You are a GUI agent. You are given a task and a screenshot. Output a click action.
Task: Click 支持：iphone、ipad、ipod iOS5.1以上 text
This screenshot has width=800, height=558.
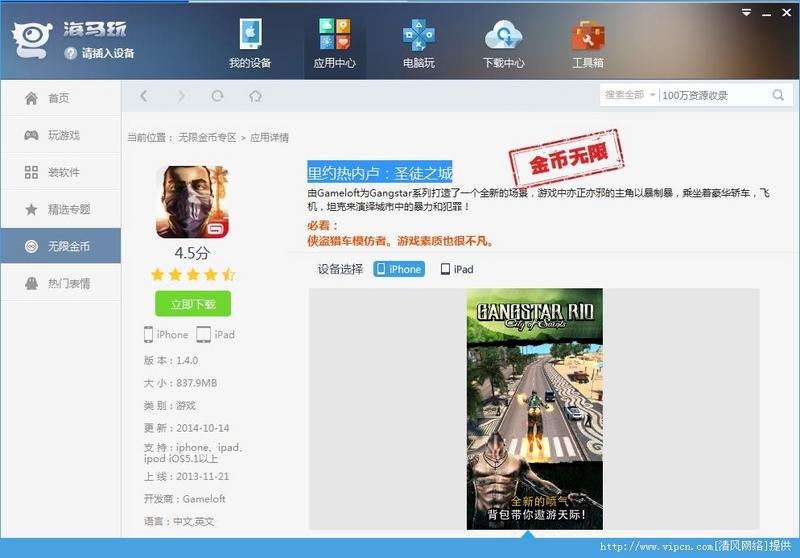193,453
